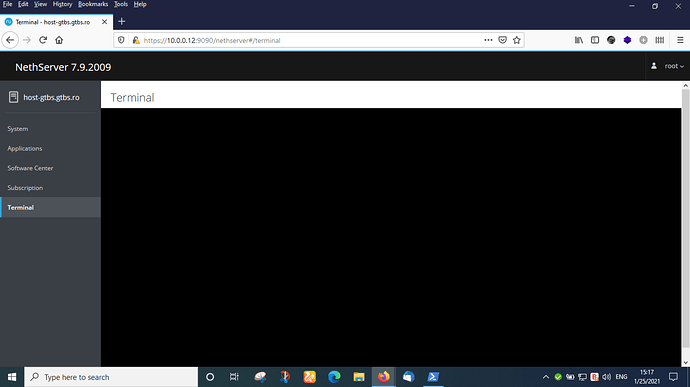The height and width of the screenshot is (387, 690).
Task: Open the File menu
Action: [7, 4]
